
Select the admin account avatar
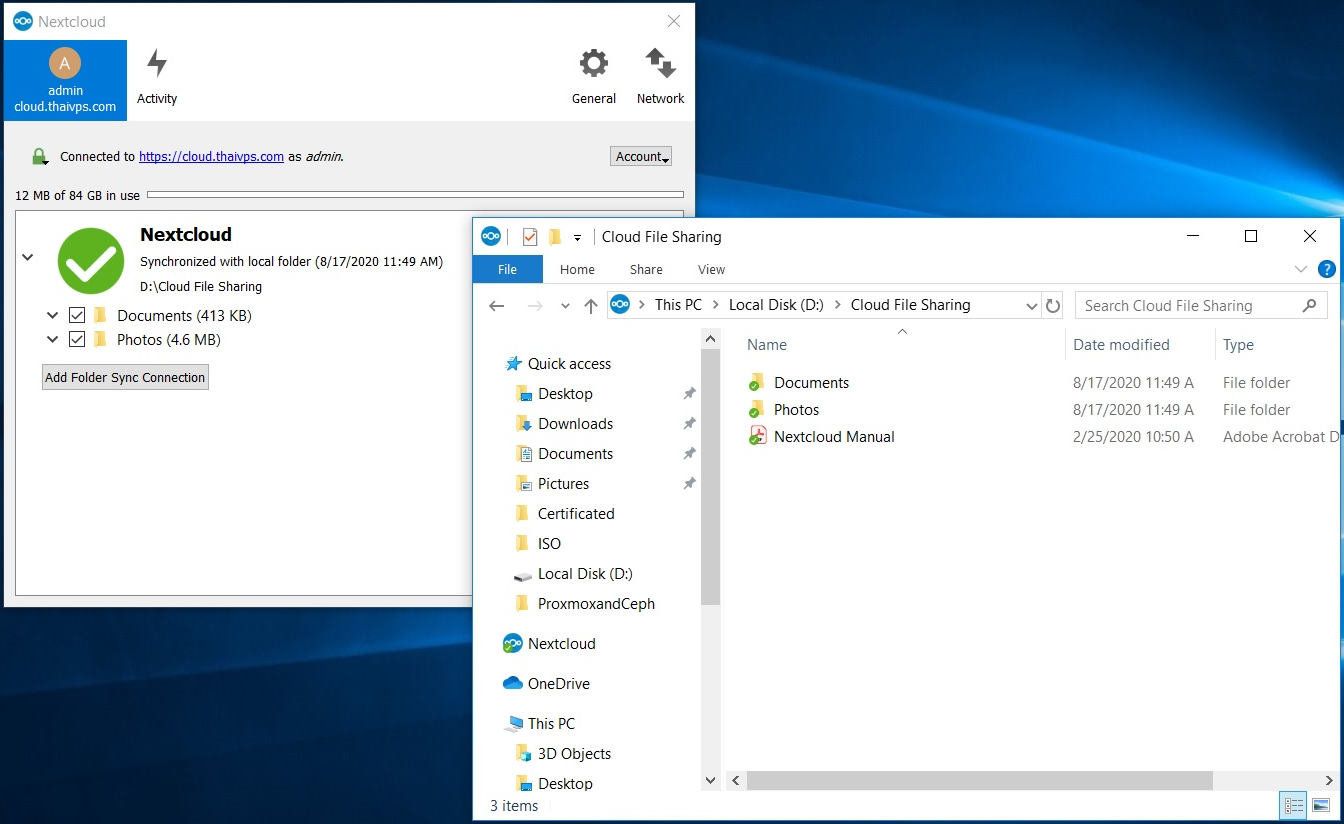(65, 64)
